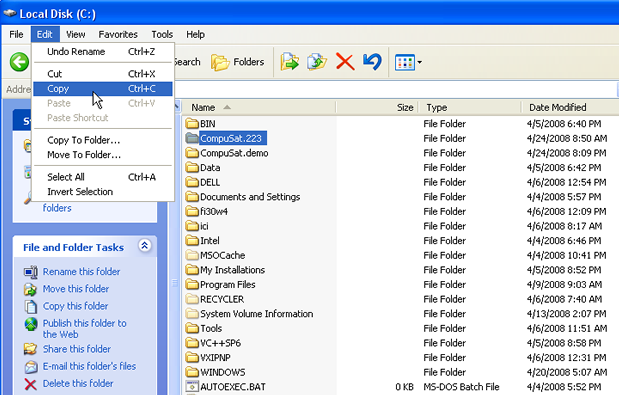Screen dimensions: 619x395
Task: Choose Select All in Edit menu
Action: click(x=103, y=177)
